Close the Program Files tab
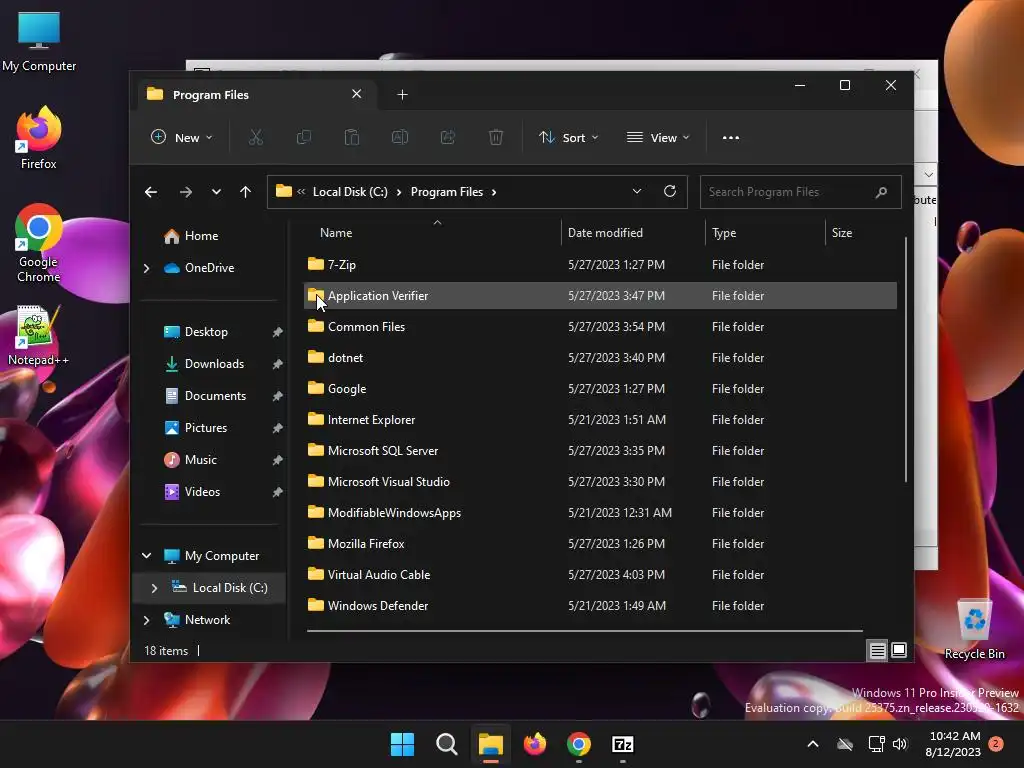 pos(357,94)
